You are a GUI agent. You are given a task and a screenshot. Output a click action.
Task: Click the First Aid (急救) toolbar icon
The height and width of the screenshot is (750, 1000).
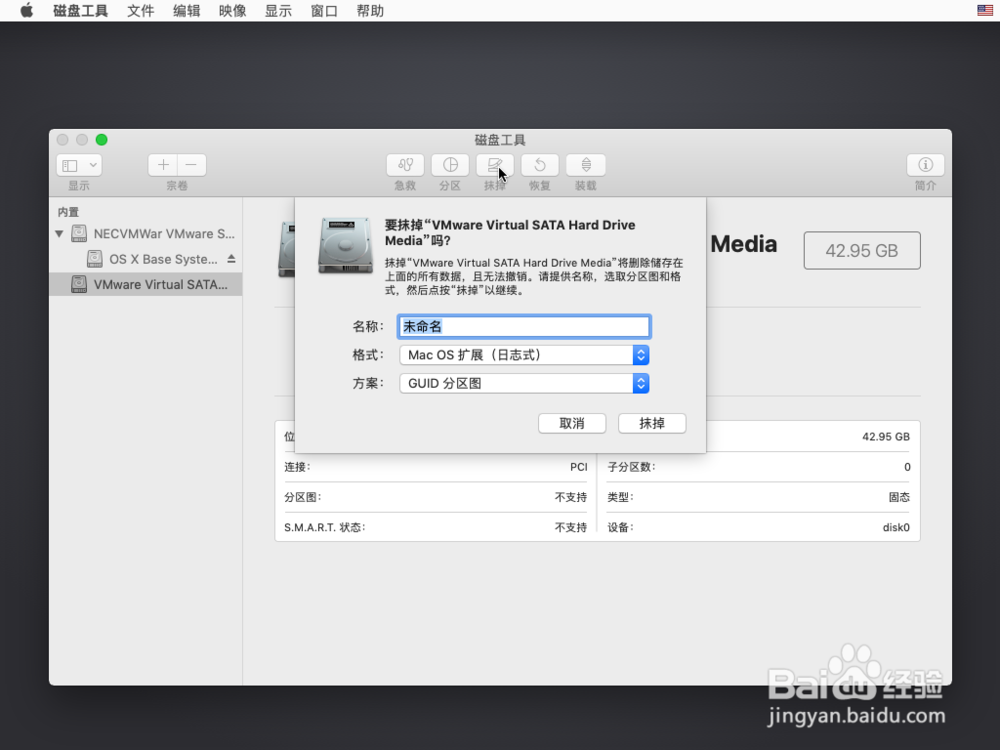click(x=405, y=165)
